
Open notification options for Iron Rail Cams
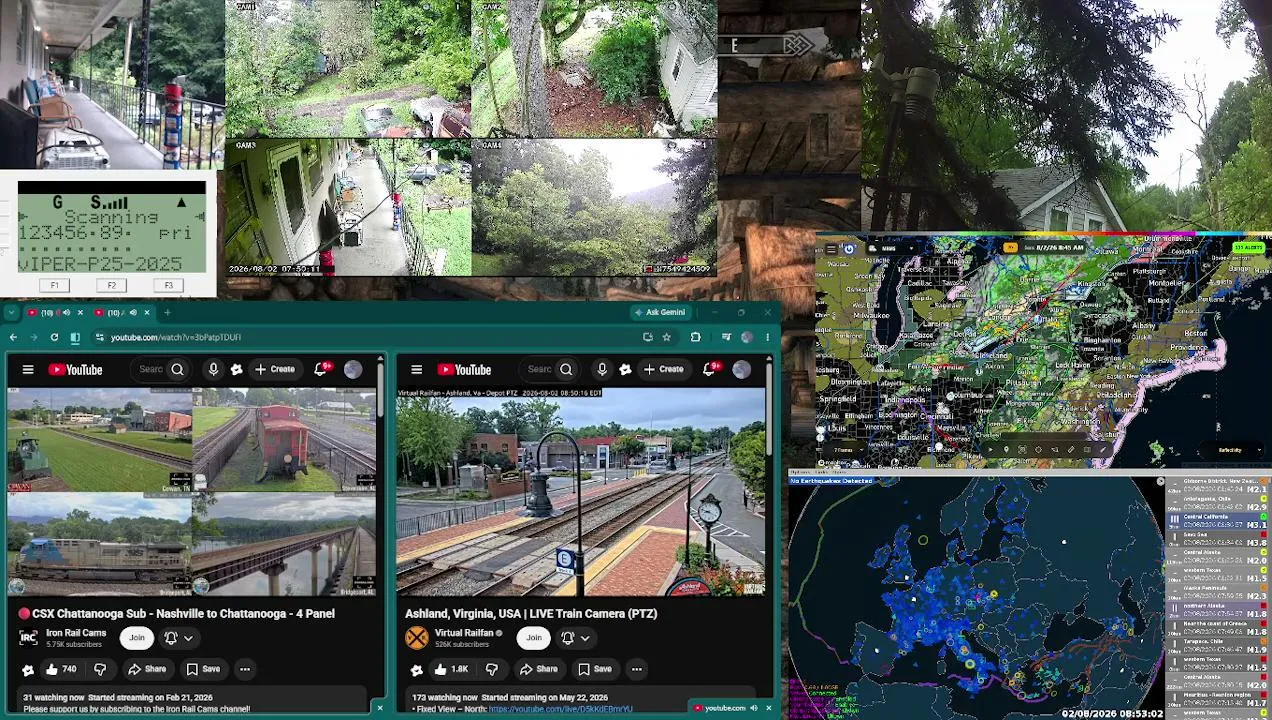click(x=177, y=638)
